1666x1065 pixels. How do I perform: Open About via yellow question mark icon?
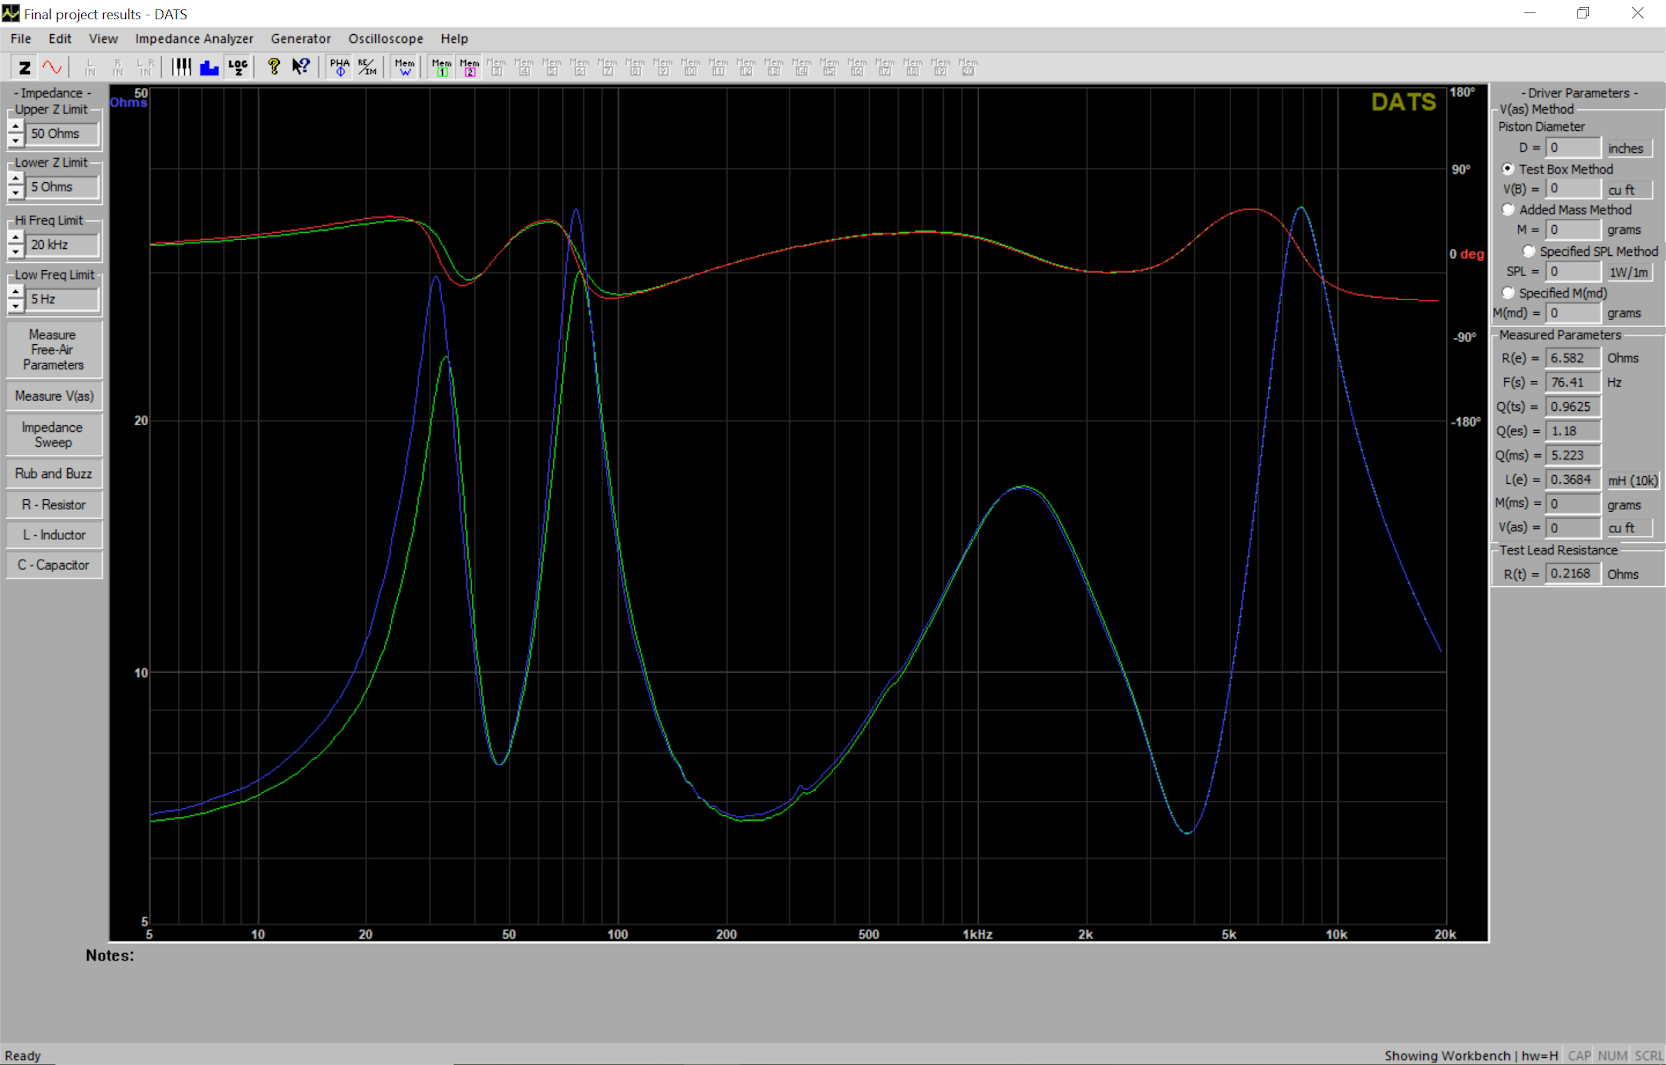click(273, 67)
